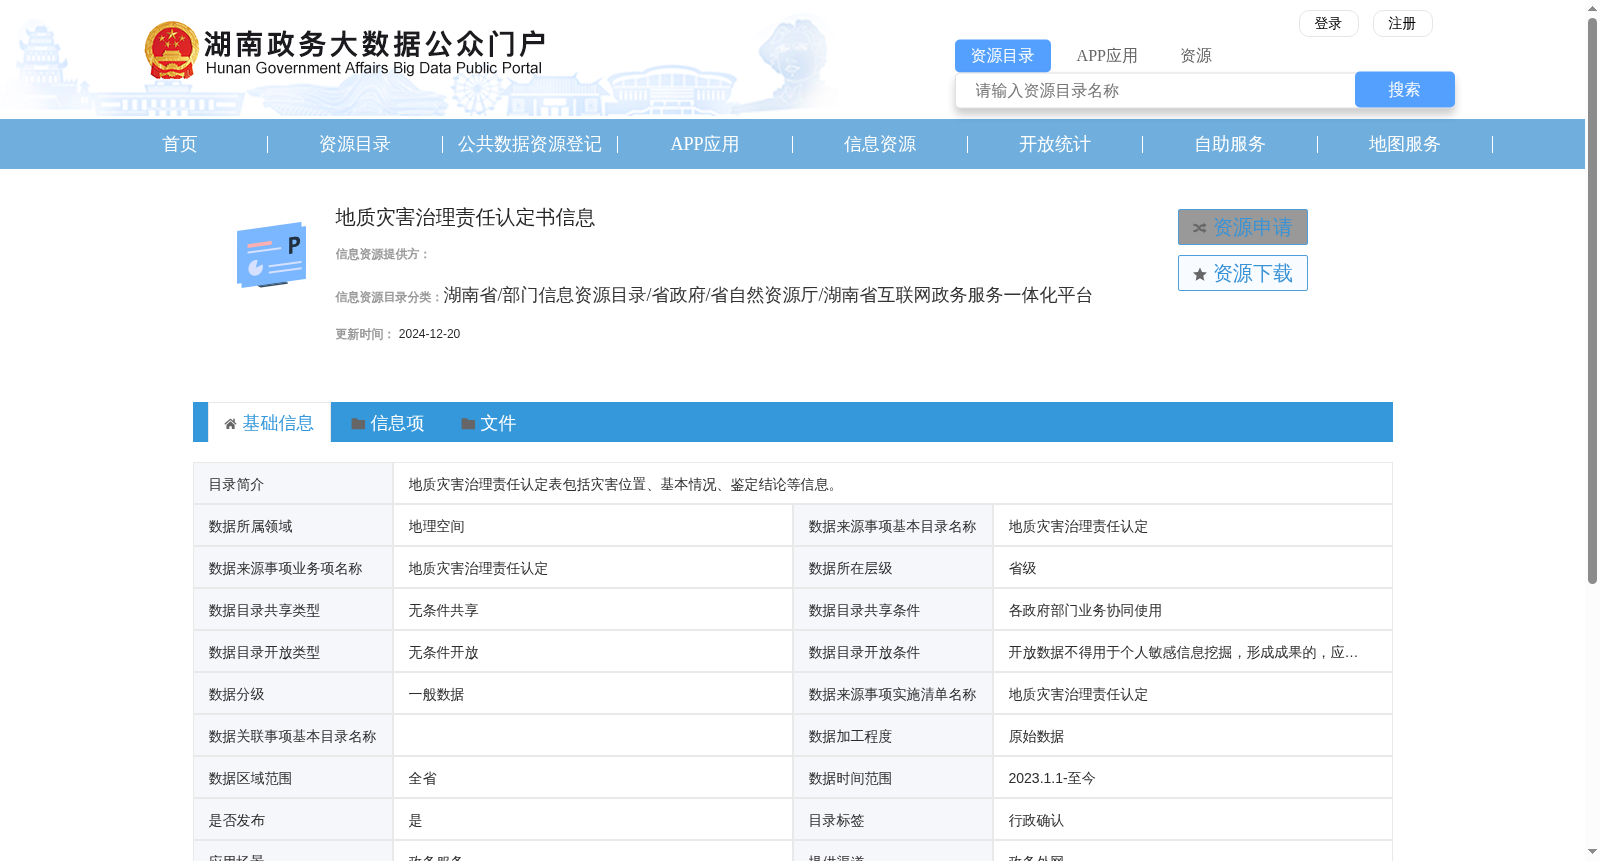Click the 注册 register button
This screenshot has height=861, width=1600.
pyautogui.click(x=1402, y=23)
